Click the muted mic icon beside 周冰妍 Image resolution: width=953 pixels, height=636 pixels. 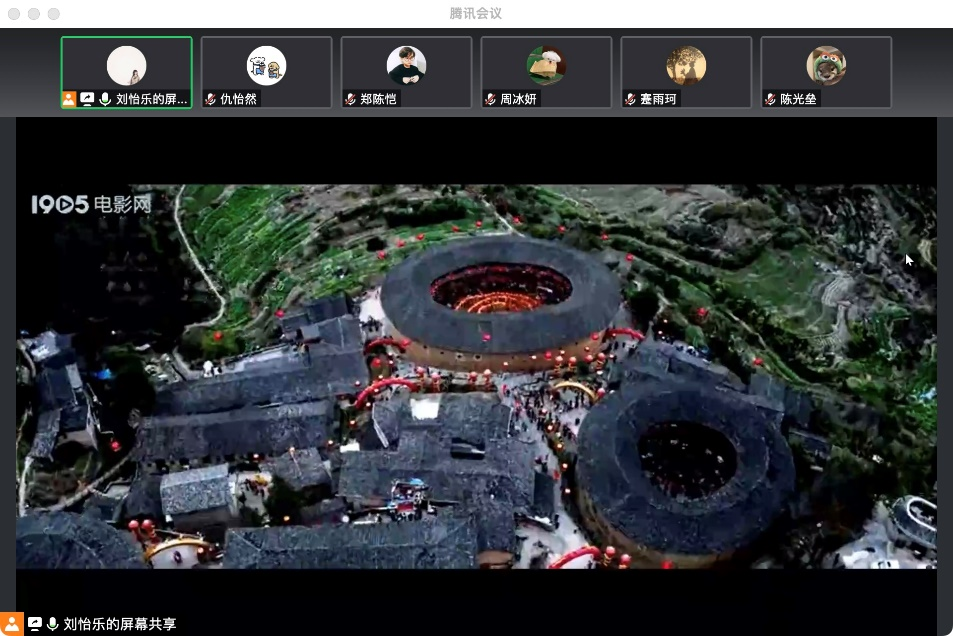pyautogui.click(x=491, y=99)
